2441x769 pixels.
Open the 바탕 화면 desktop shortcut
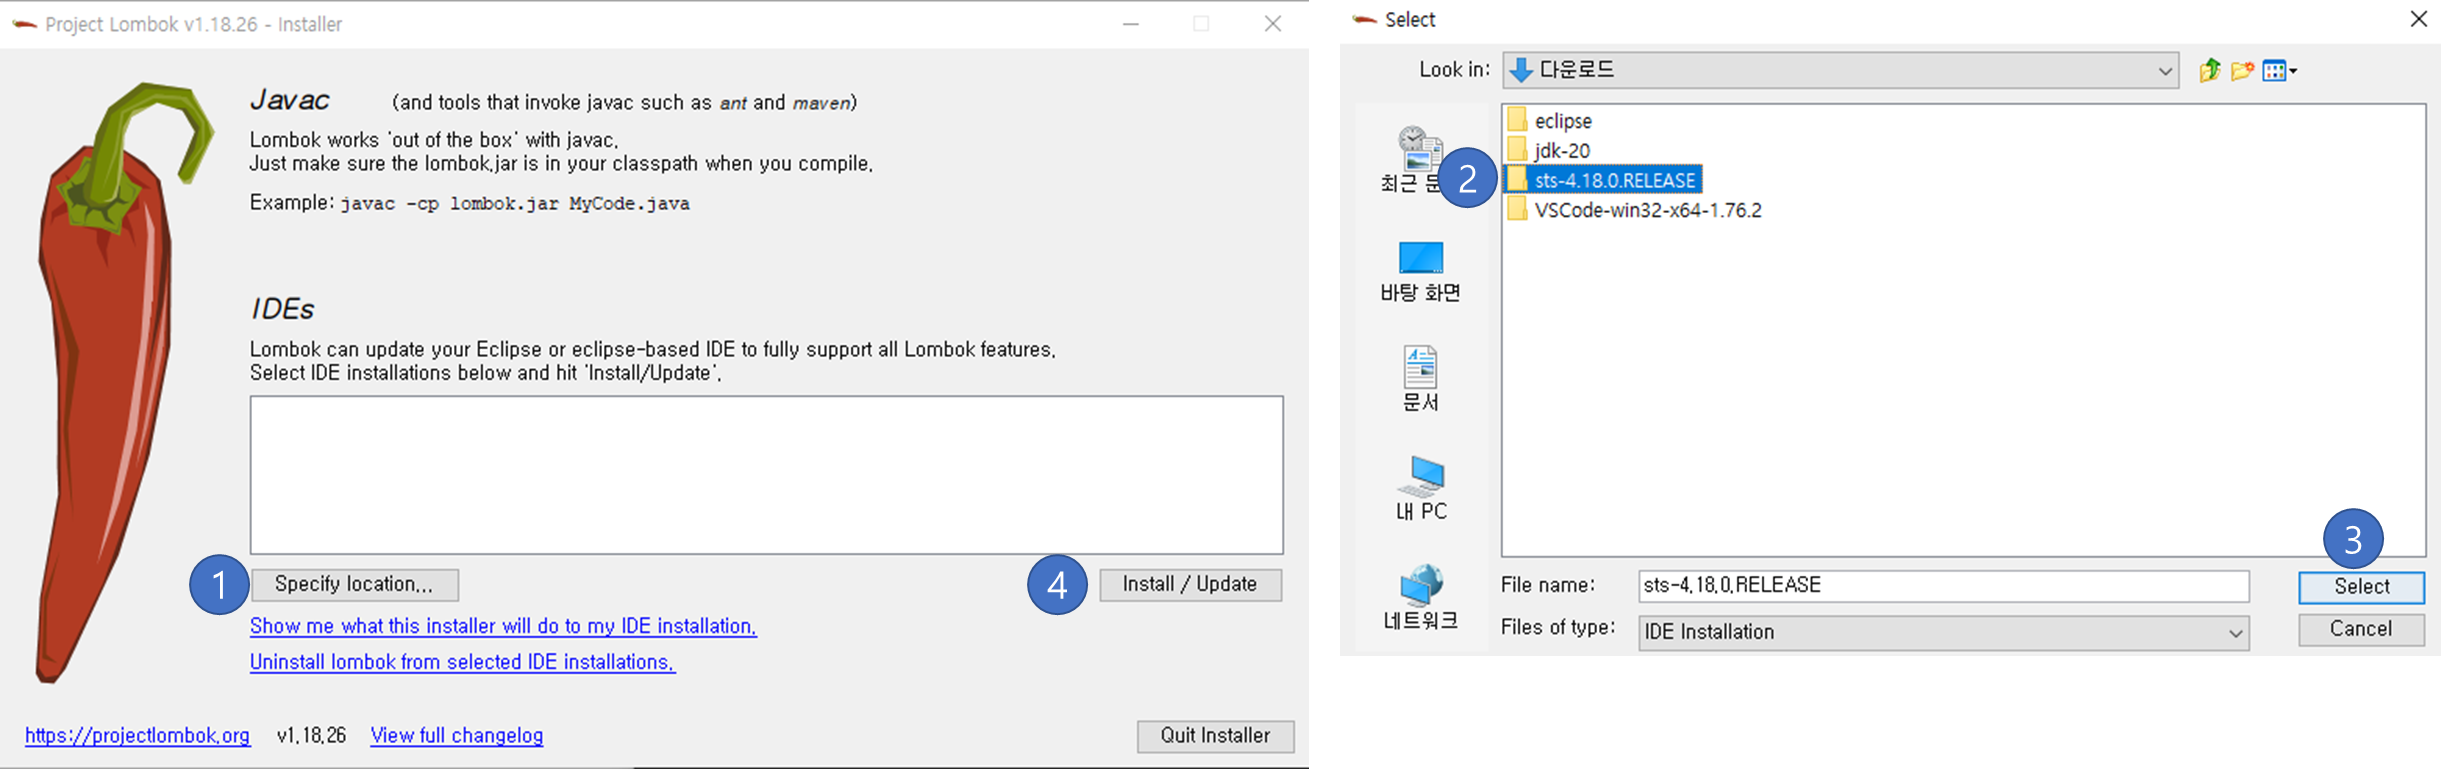point(1421,272)
